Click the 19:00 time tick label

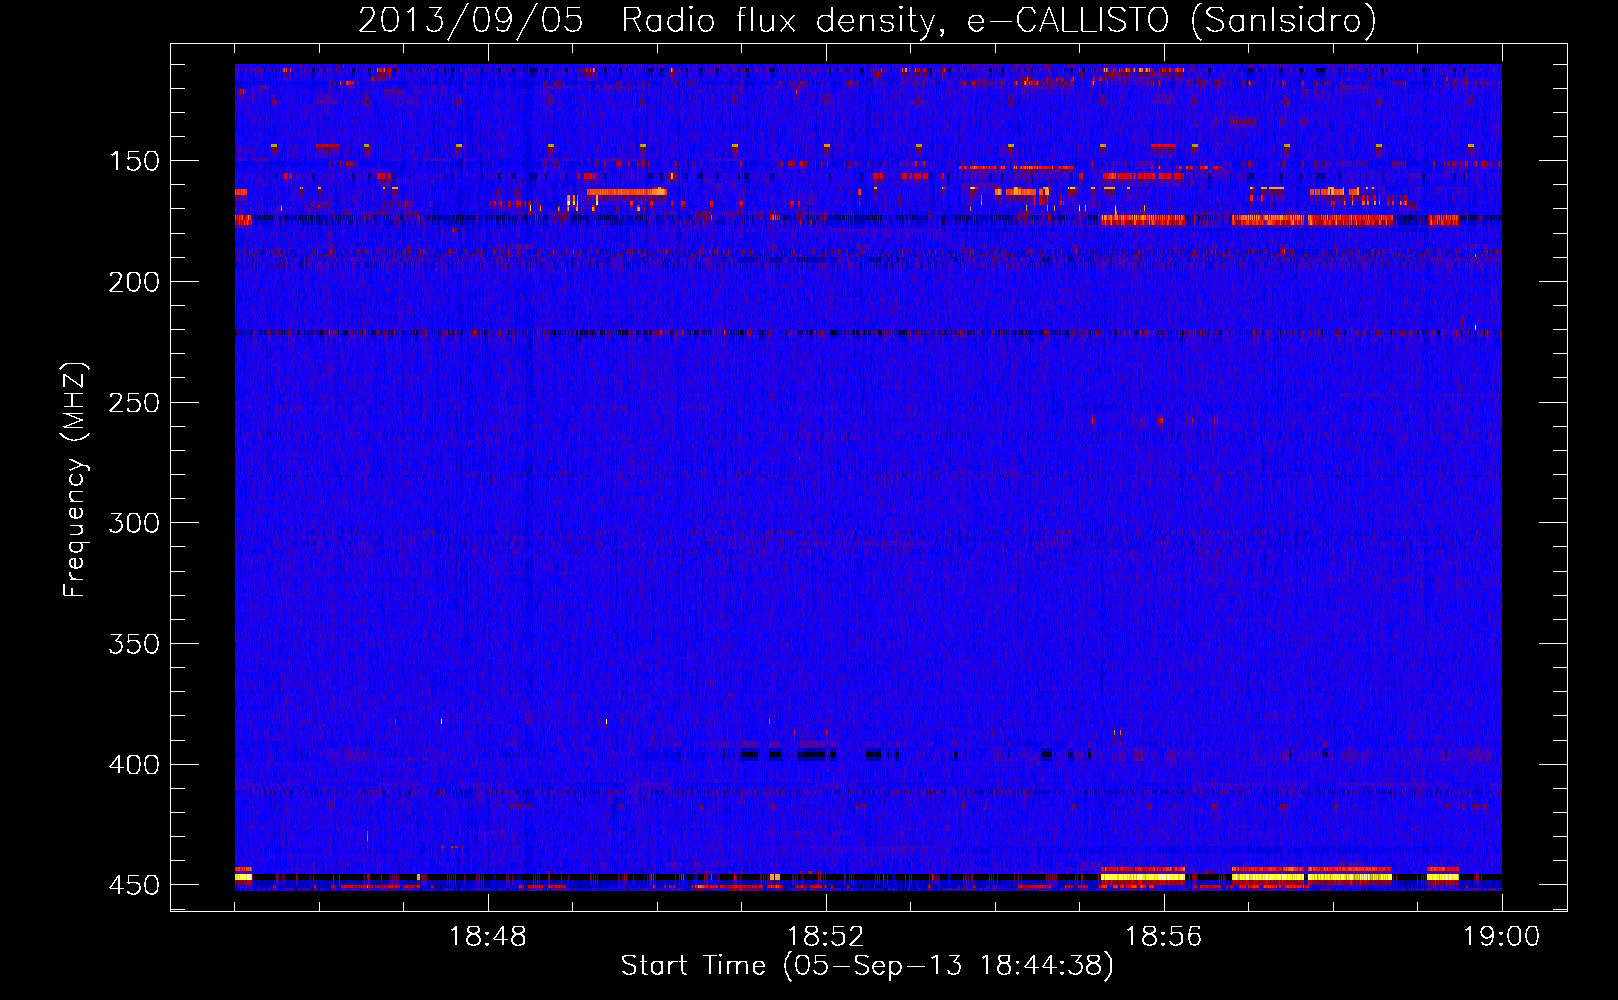click(x=1502, y=937)
